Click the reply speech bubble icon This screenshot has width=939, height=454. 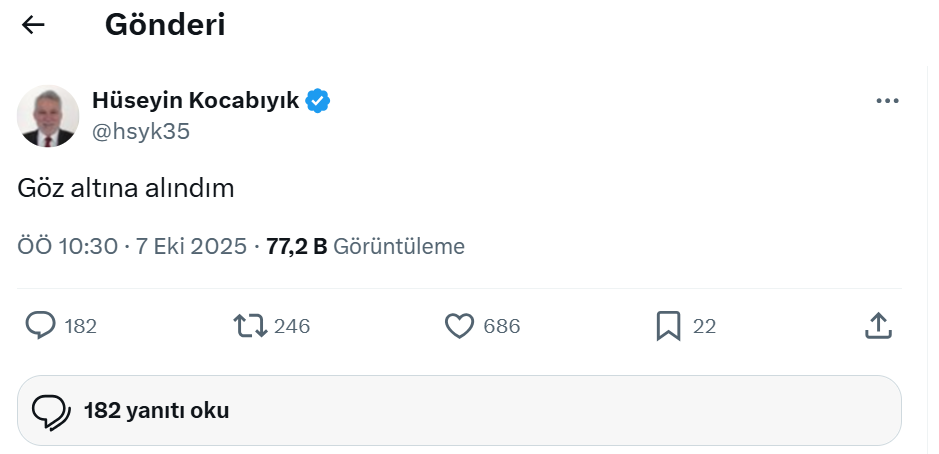click(x=40, y=326)
